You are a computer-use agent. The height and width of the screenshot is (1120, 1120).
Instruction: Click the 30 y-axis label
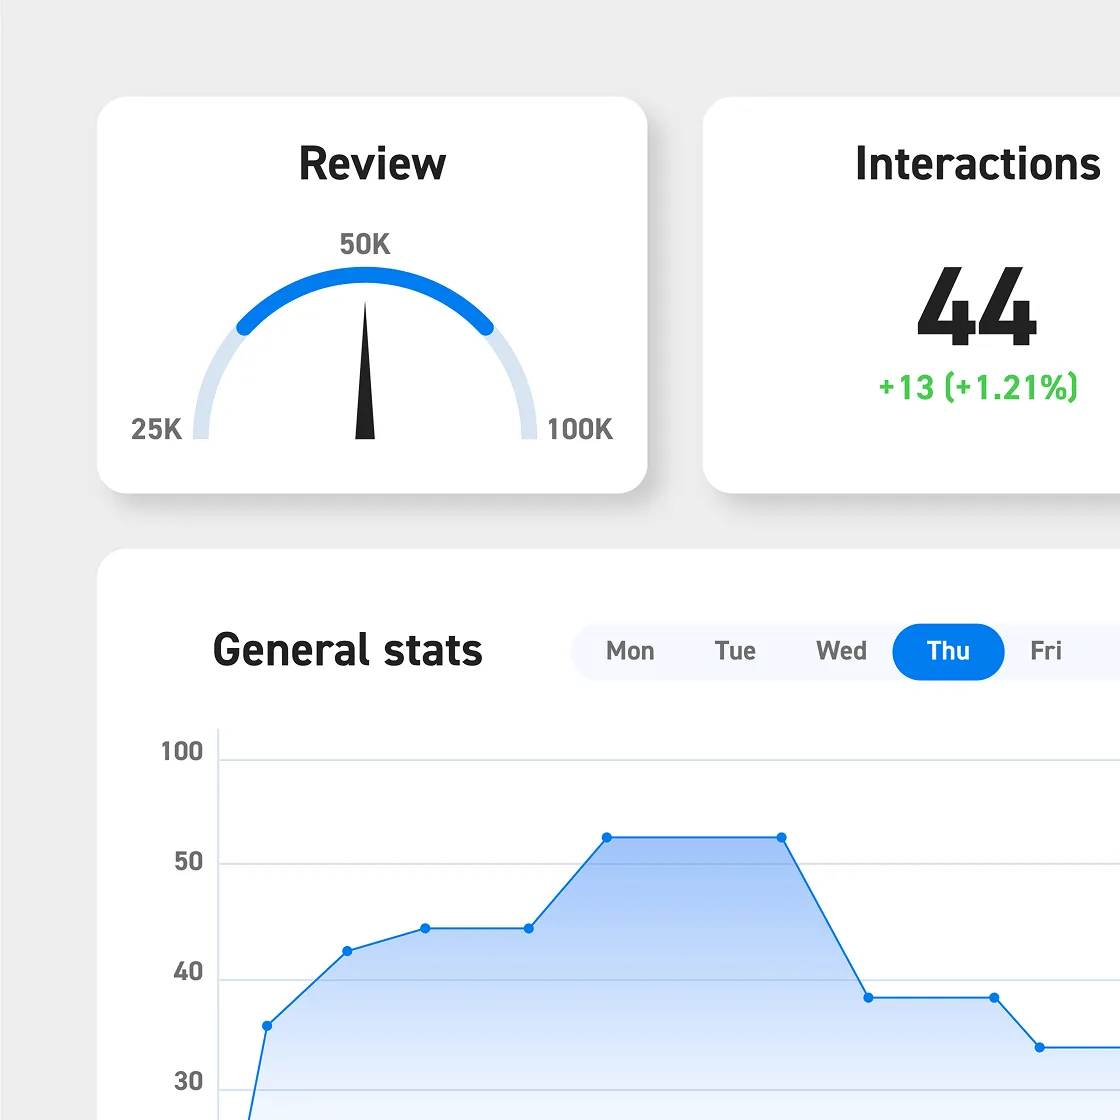188,1082
